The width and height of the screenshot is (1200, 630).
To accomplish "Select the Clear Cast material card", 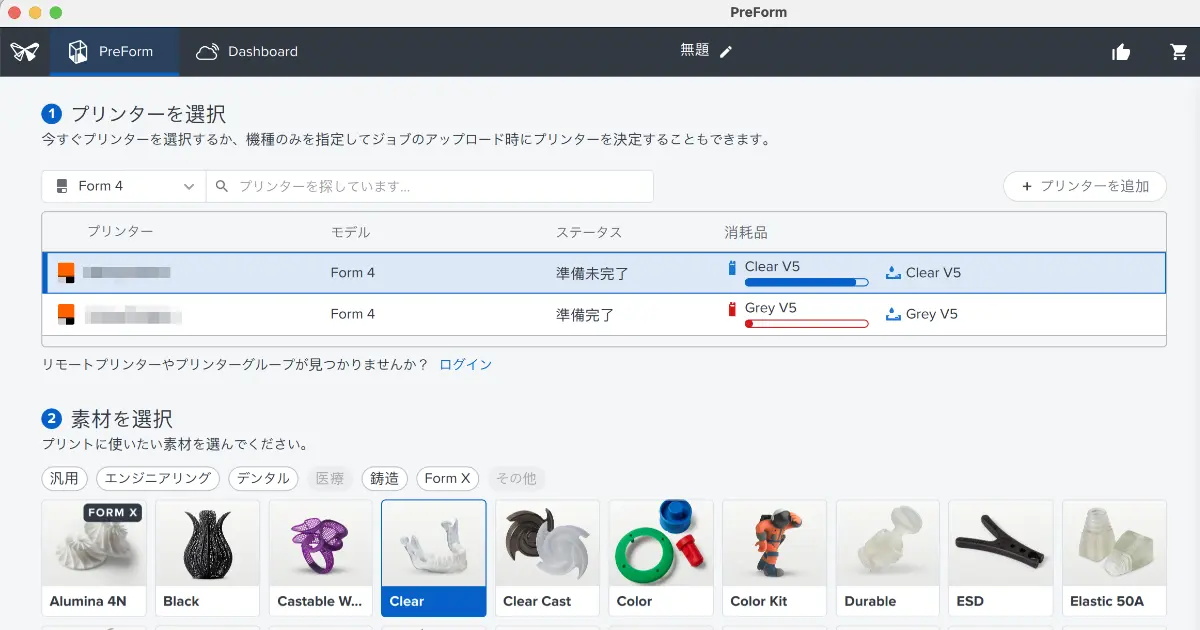I will click(548, 558).
